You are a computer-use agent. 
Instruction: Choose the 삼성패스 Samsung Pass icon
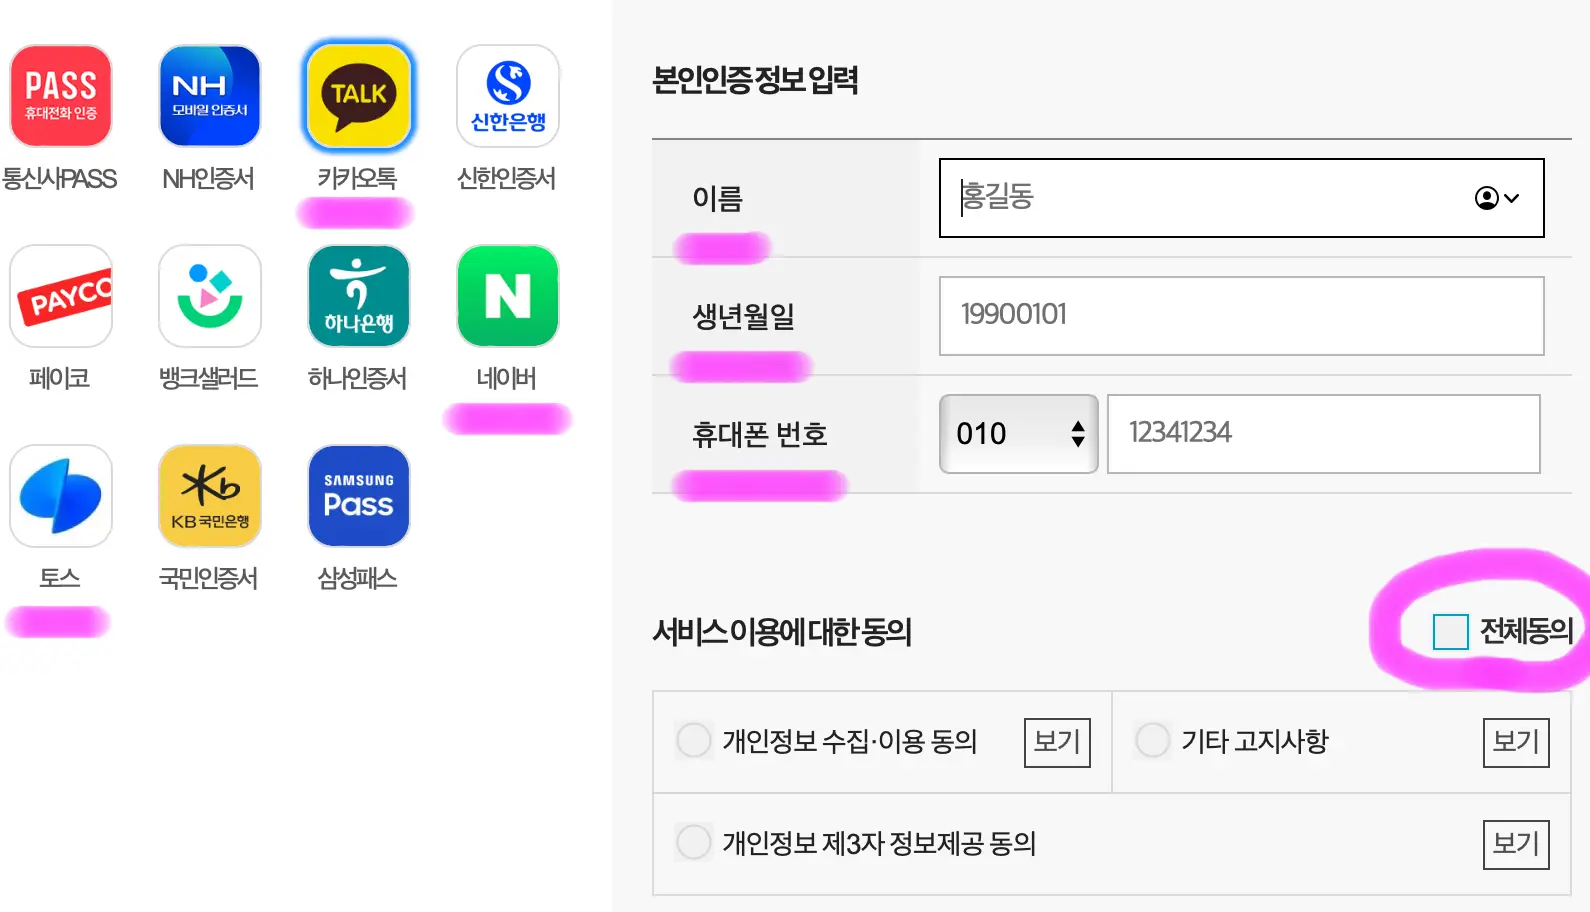pos(358,496)
